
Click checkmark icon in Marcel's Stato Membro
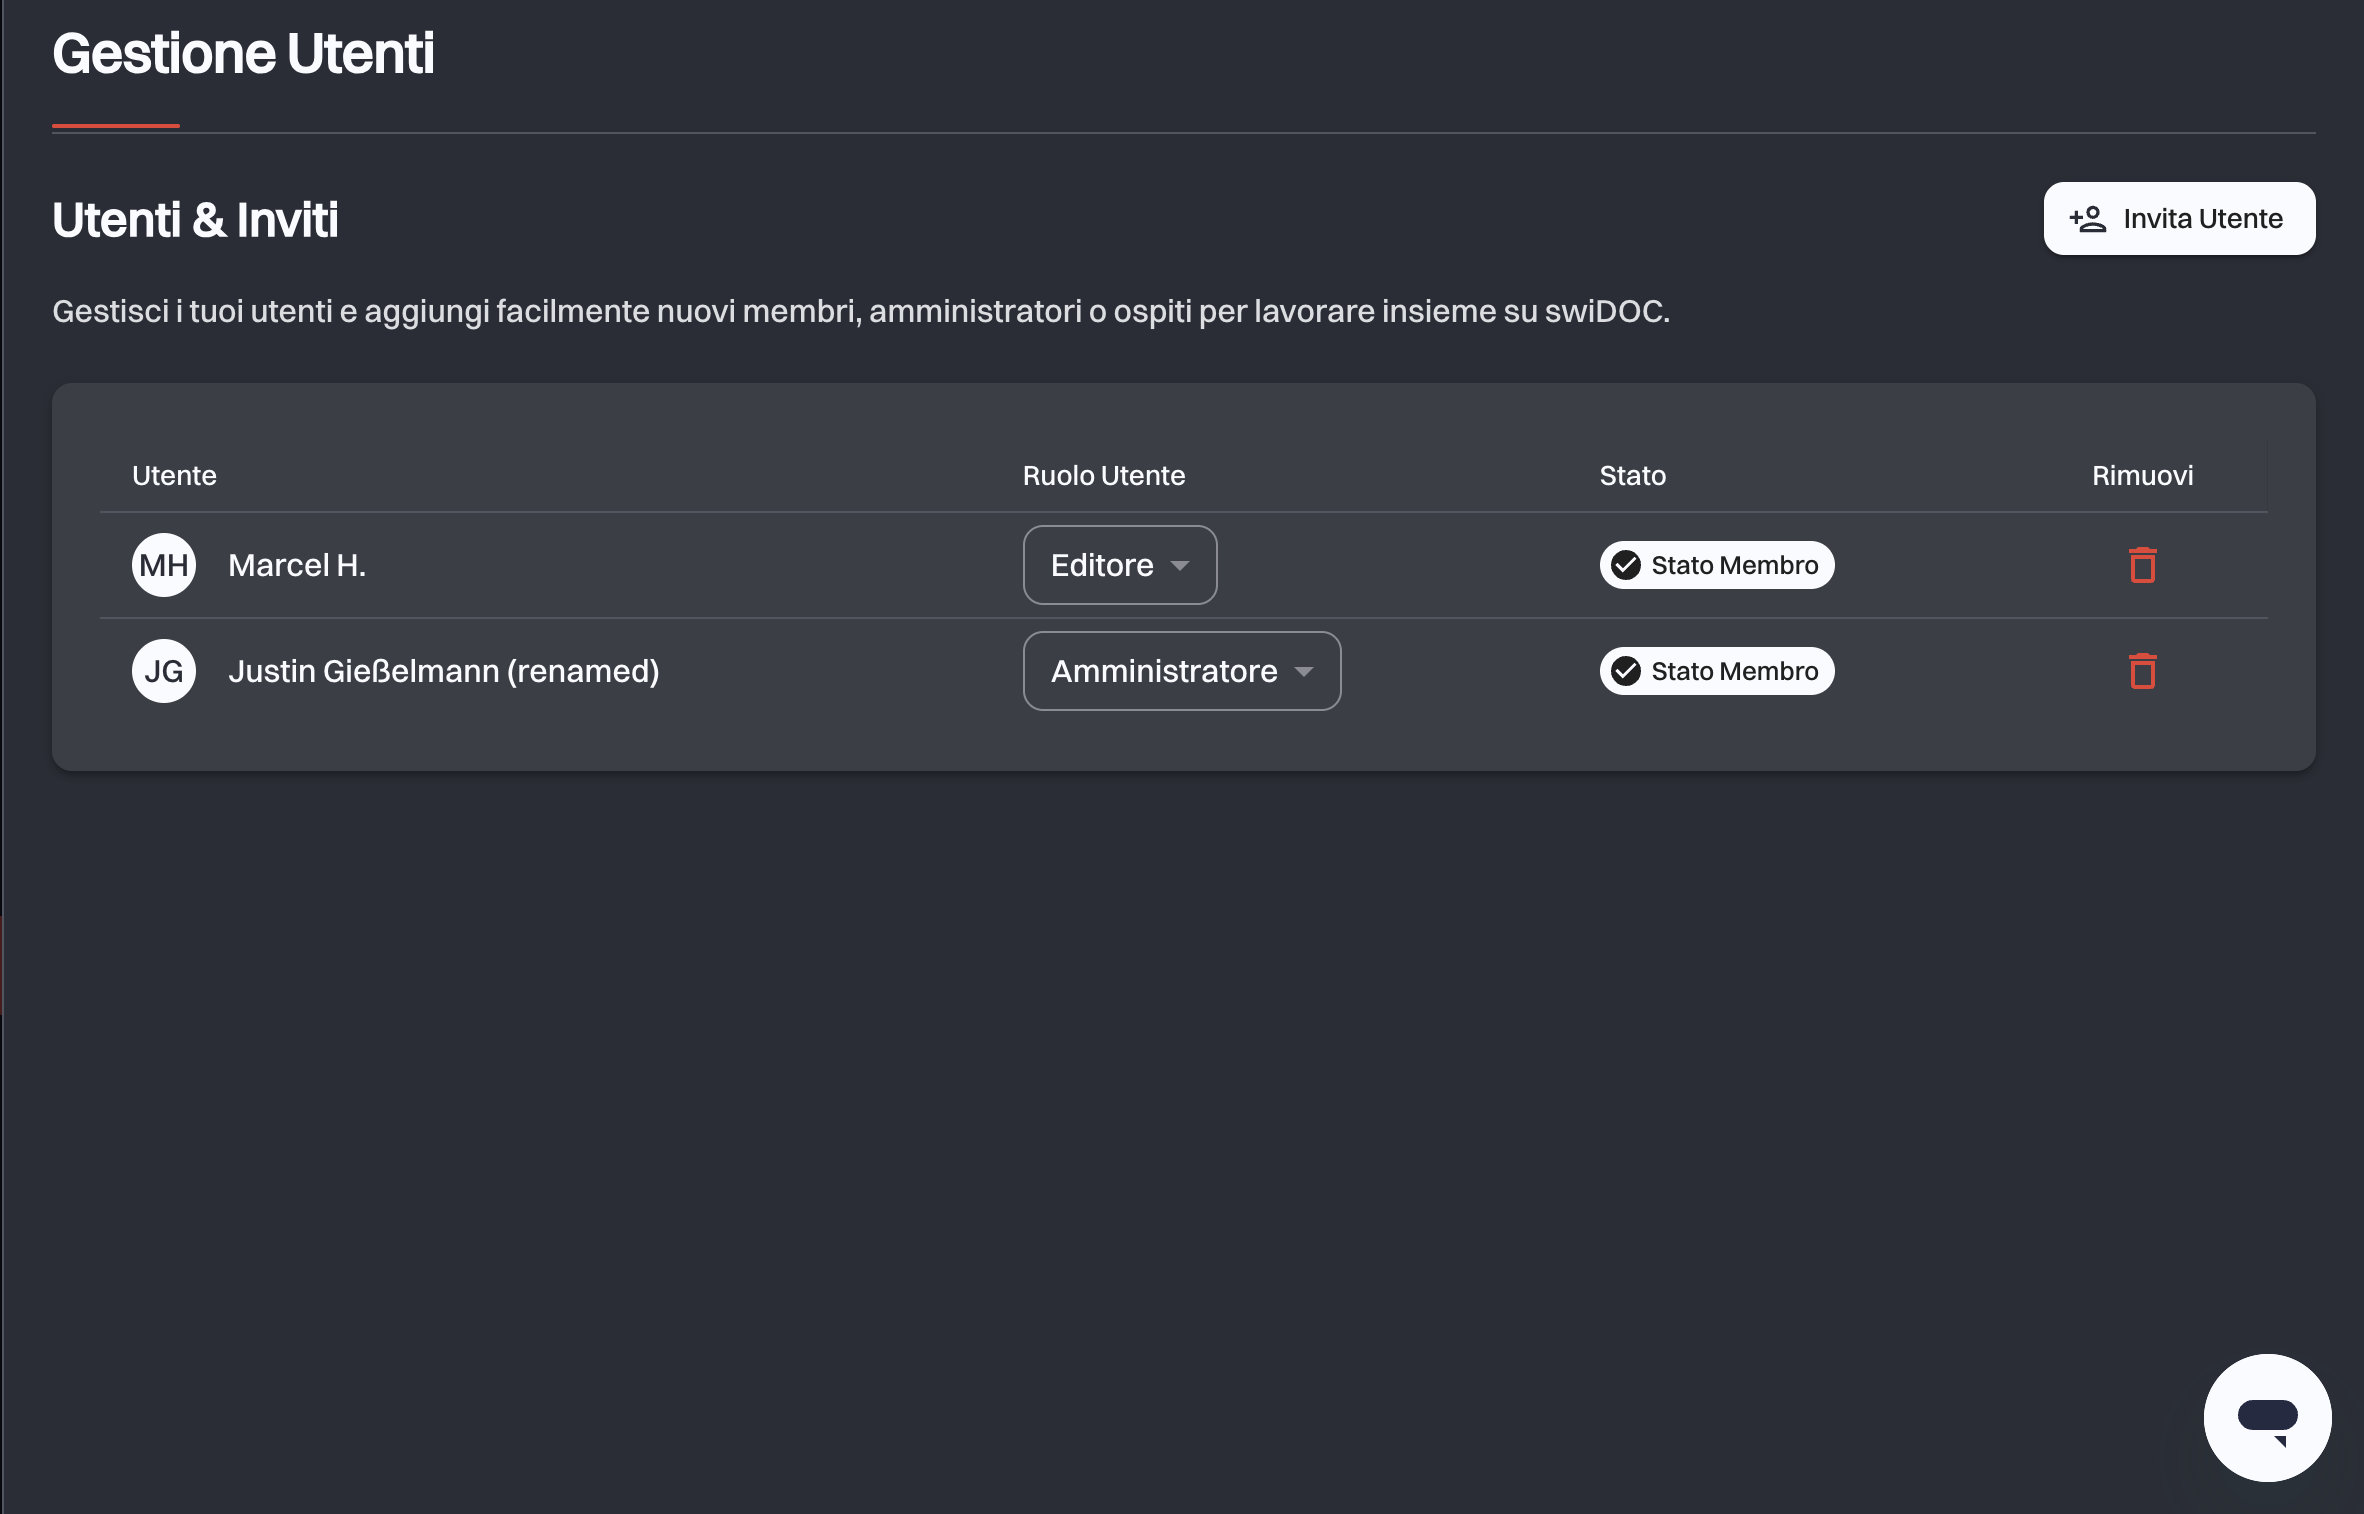tap(1626, 565)
